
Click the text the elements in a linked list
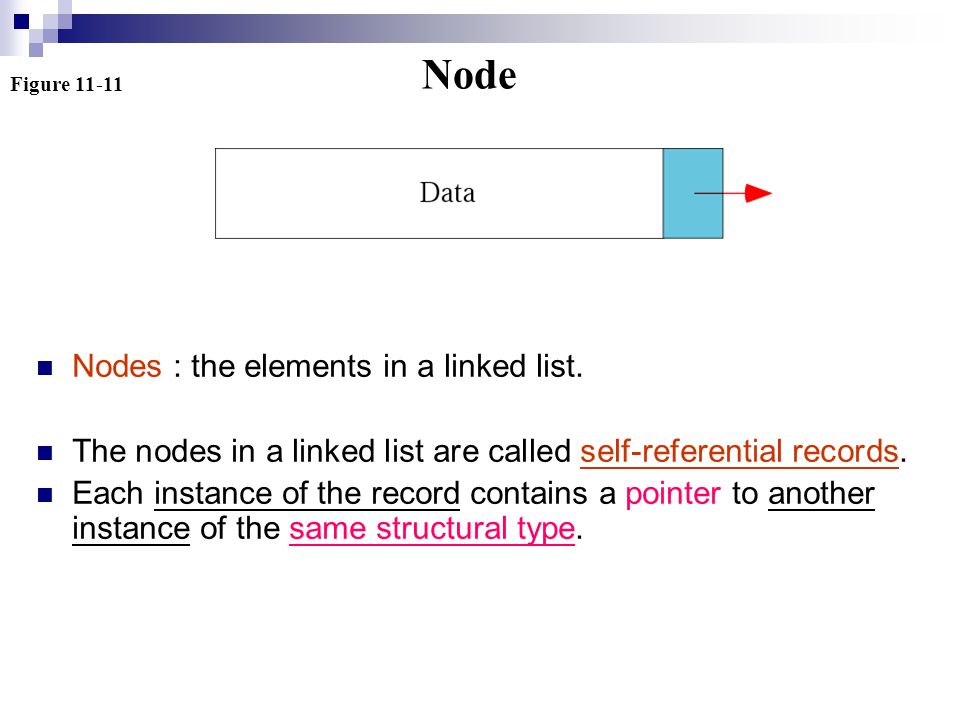point(386,366)
